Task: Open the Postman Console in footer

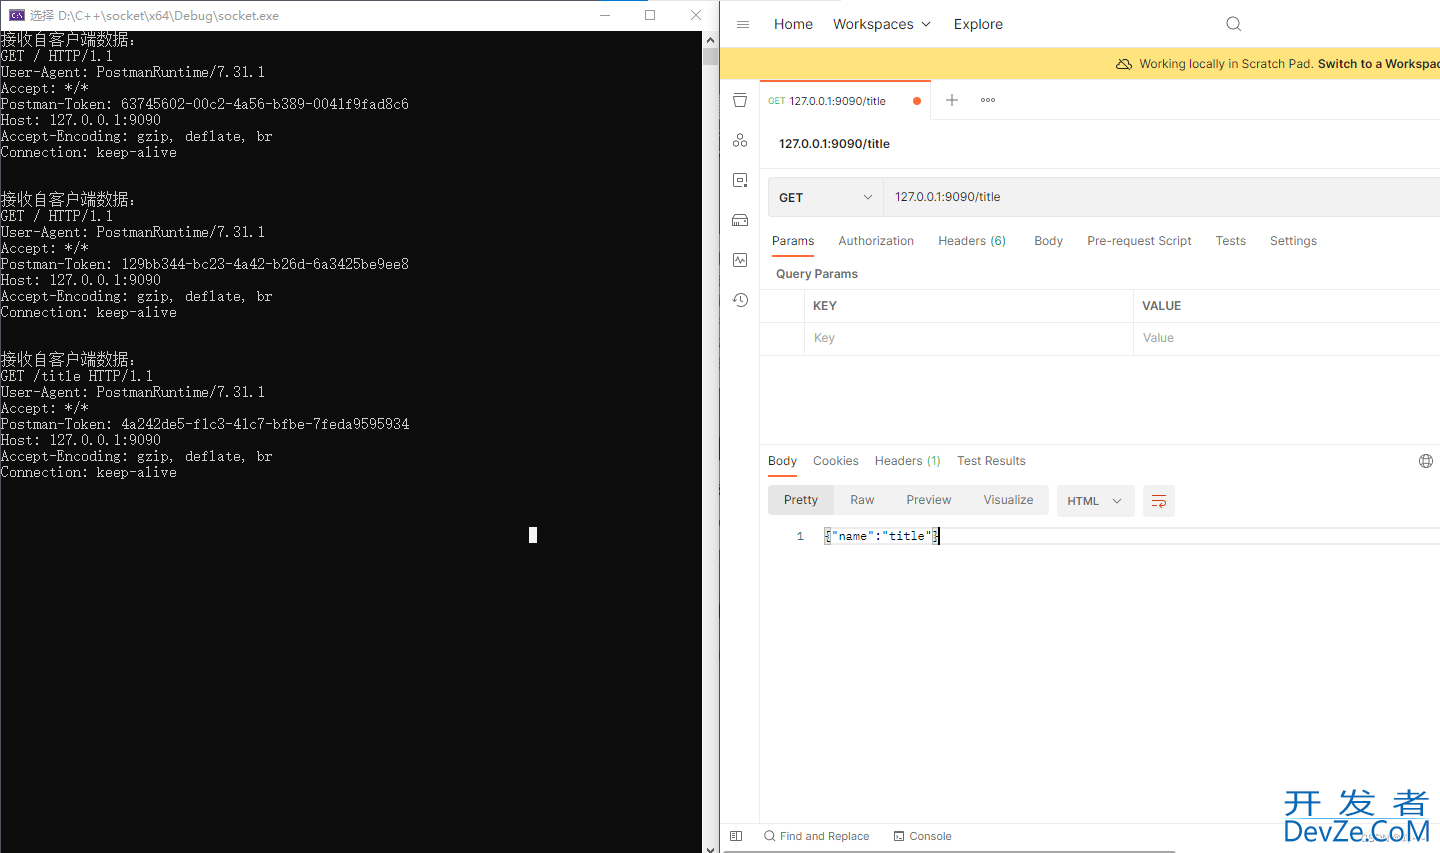Action: [922, 836]
